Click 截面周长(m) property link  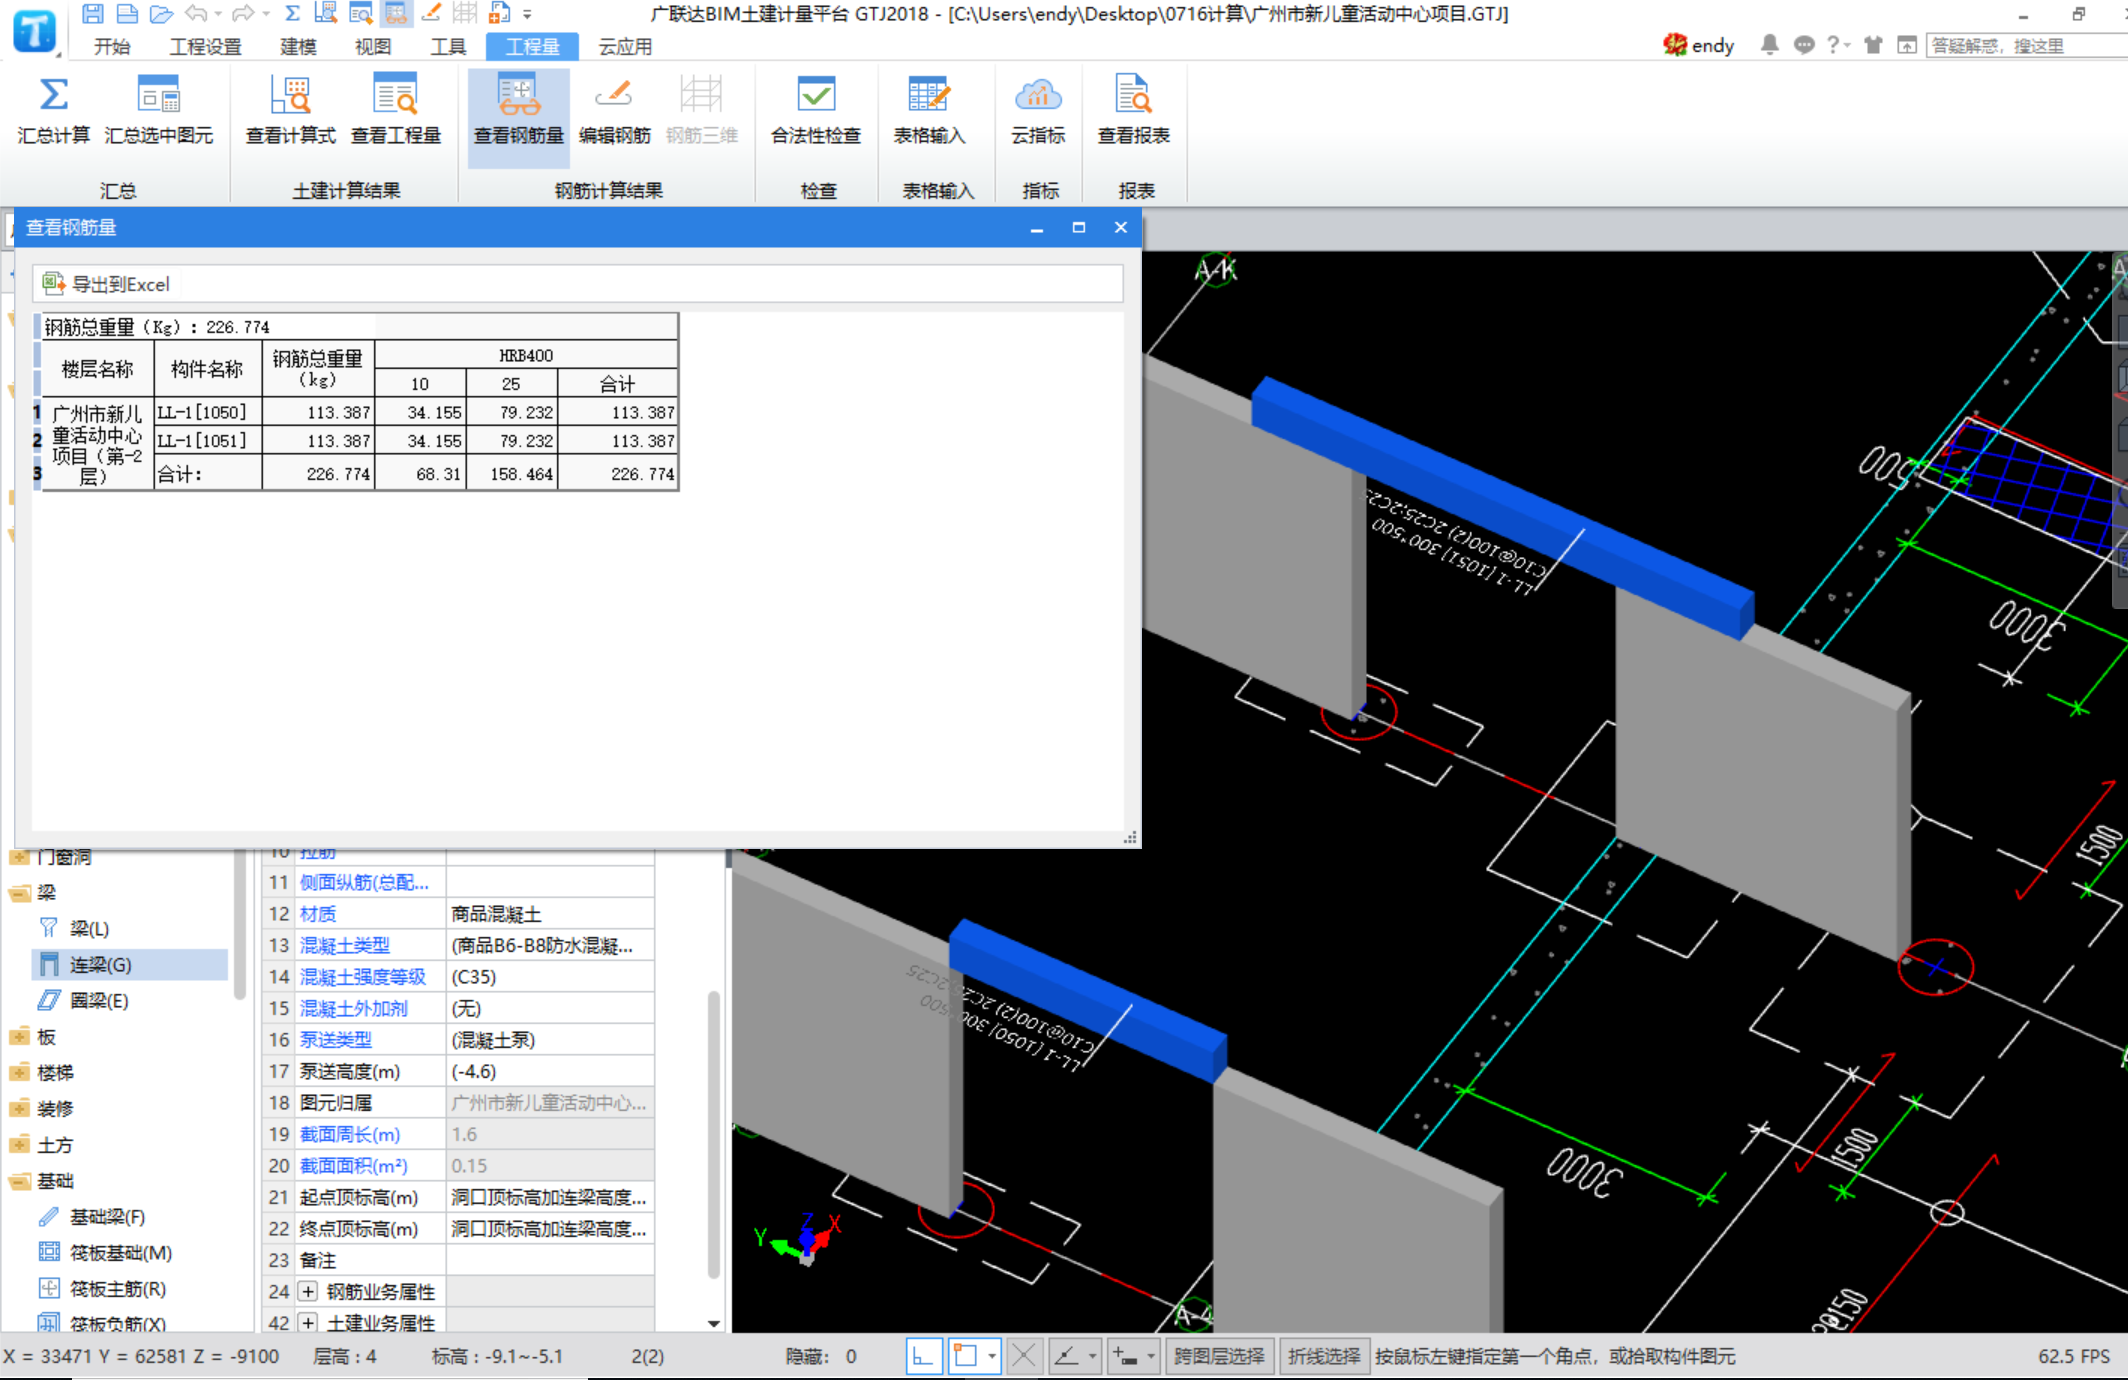[x=350, y=1134]
